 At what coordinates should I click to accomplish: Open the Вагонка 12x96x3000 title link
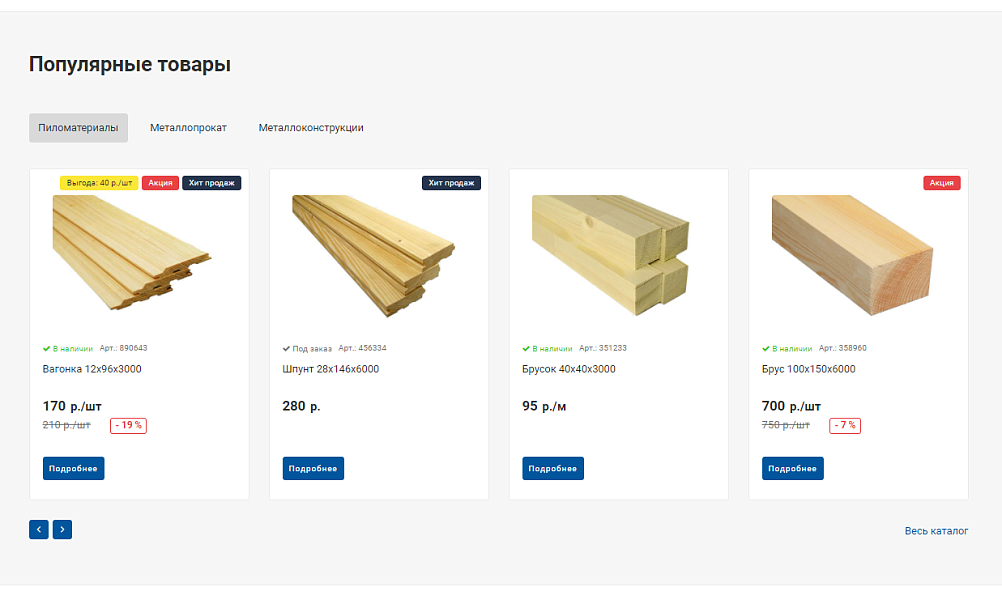[x=92, y=369]
